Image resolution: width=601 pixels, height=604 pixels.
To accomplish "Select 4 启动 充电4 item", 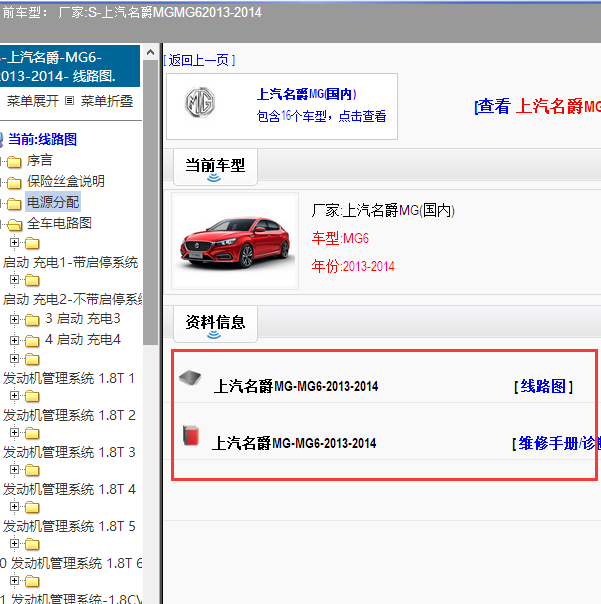I will (x=83, y=339).
